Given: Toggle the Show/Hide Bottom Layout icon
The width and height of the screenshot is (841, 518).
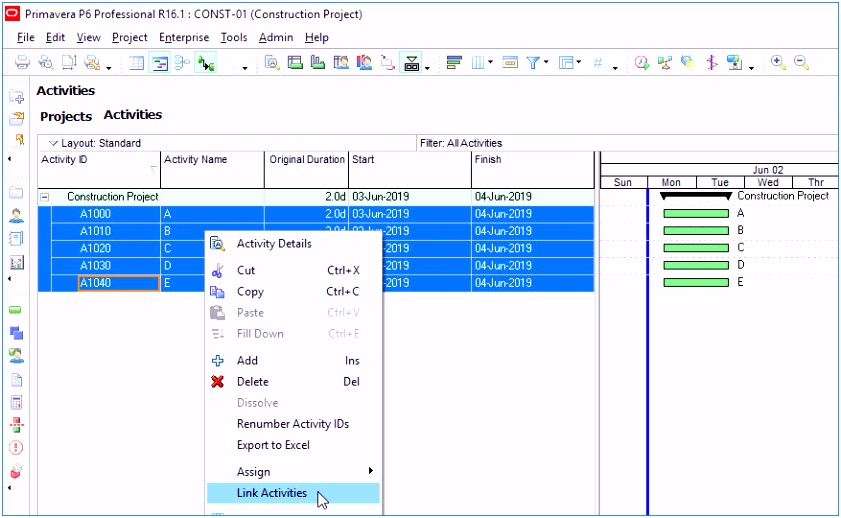Looking at the screenshot, I should (x=411, y=63).
